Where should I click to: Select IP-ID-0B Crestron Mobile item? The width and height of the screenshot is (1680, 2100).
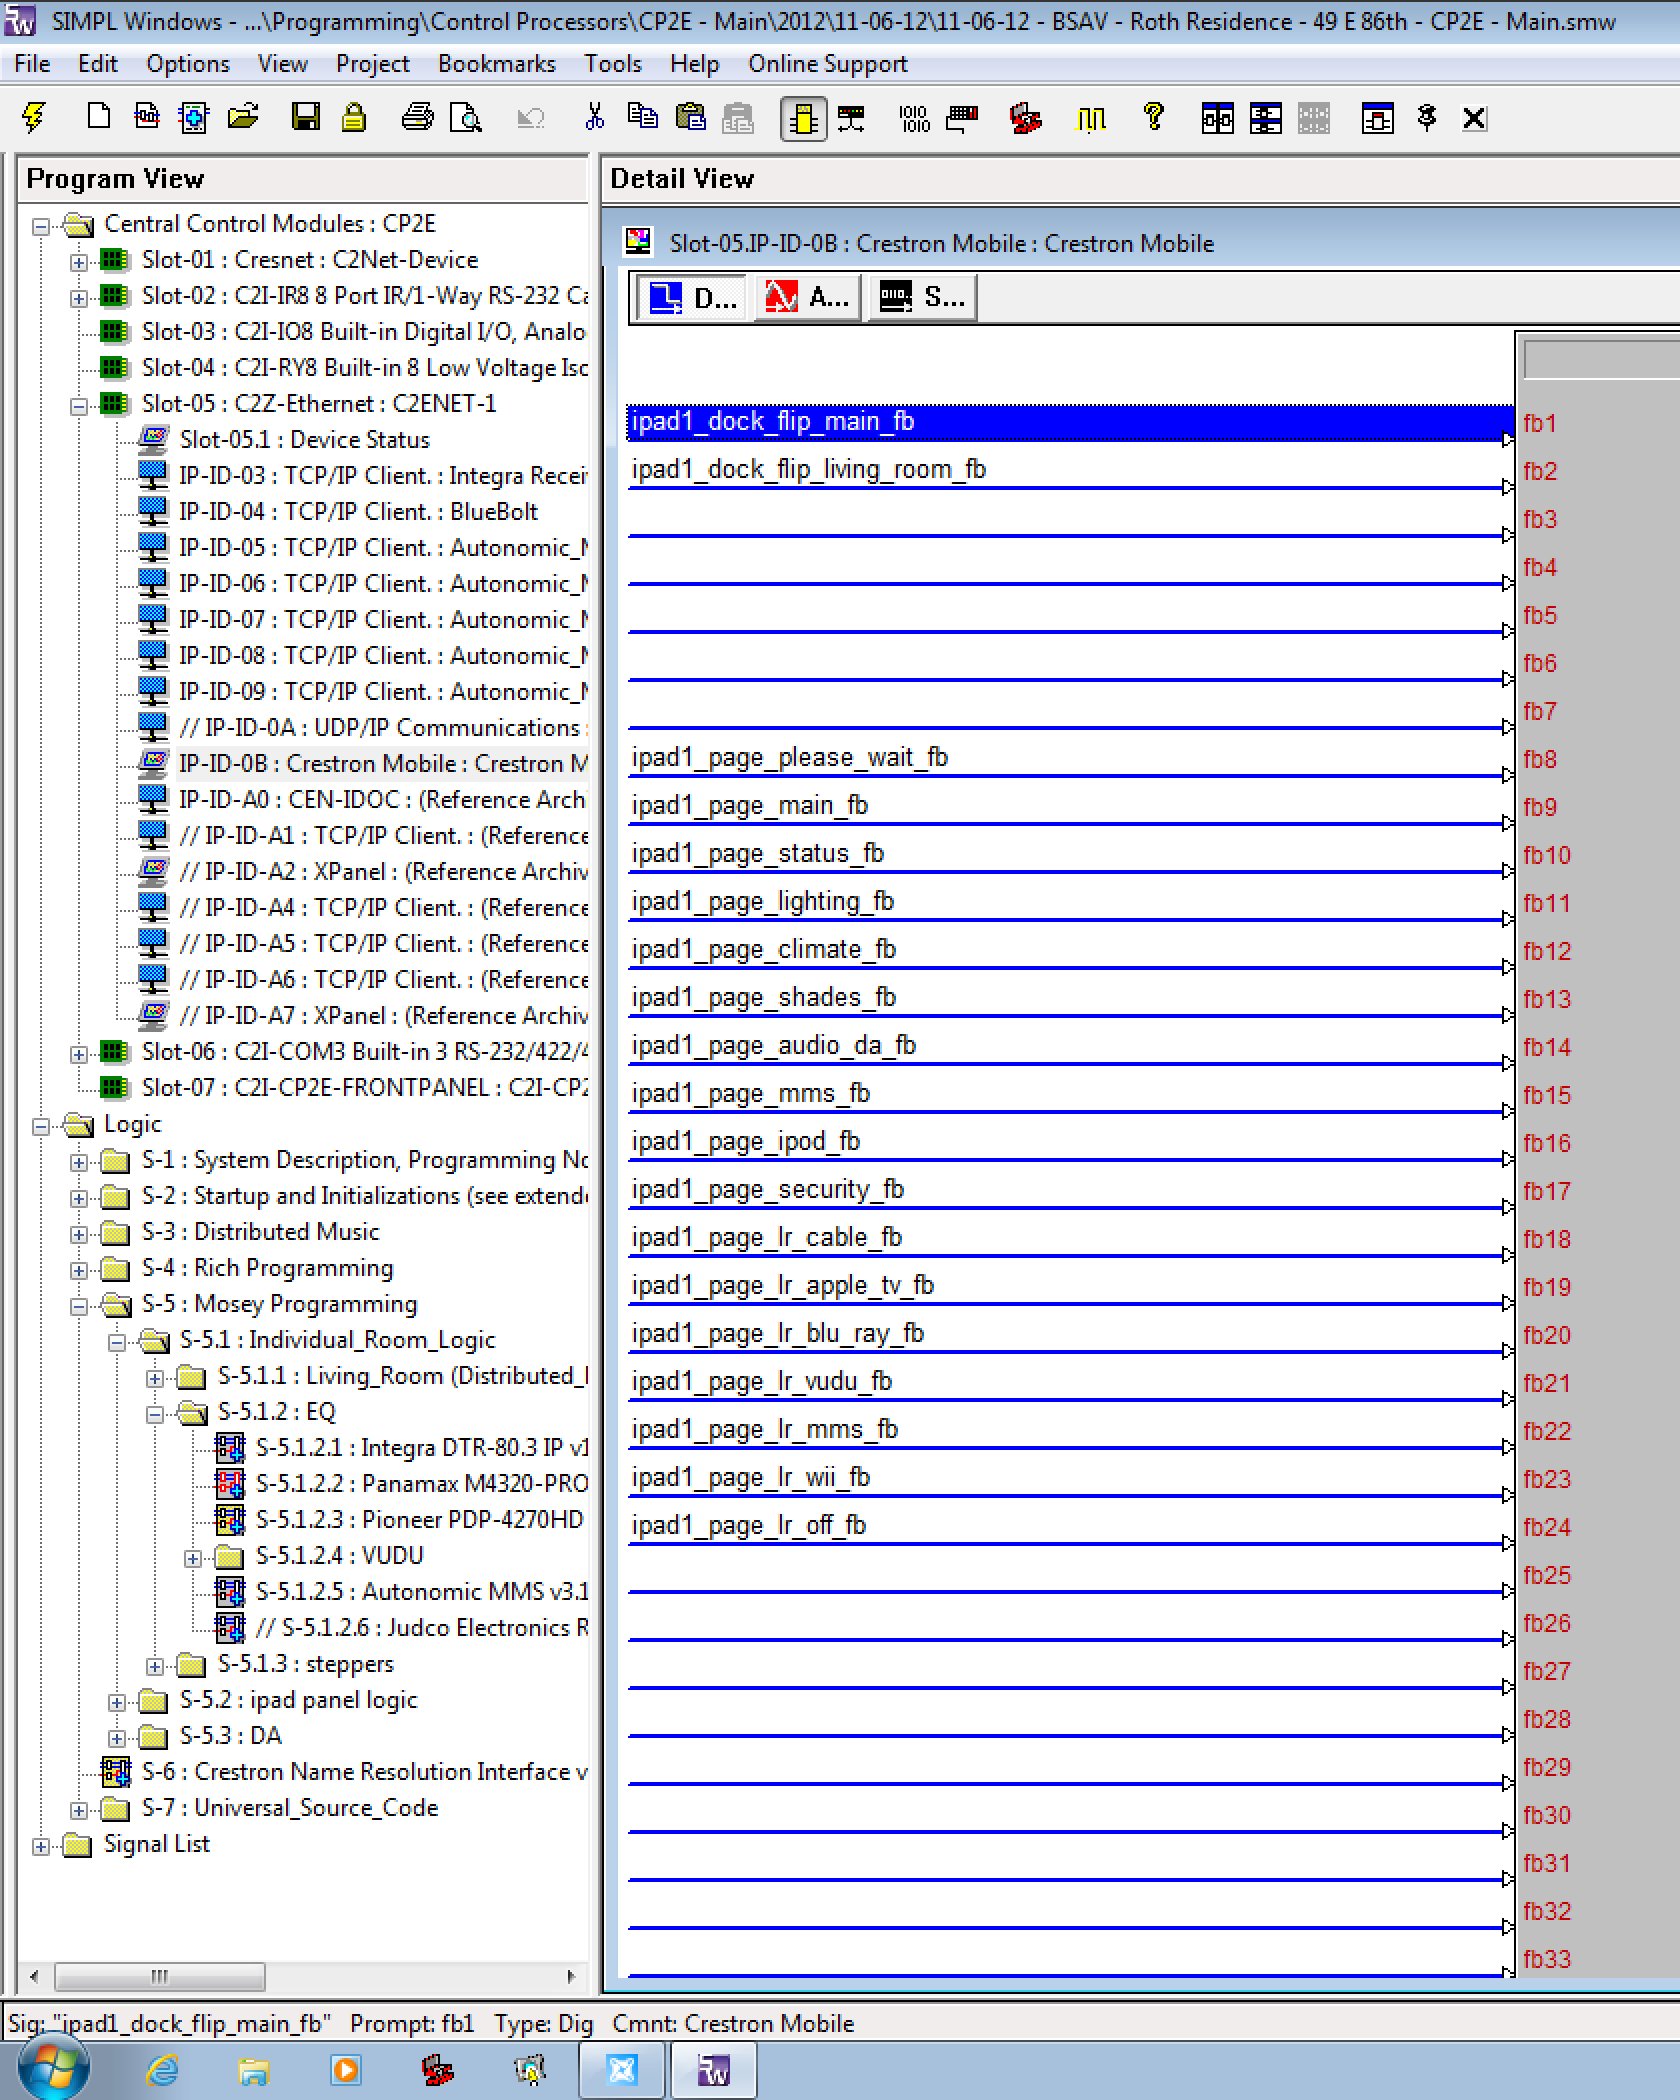tap(383, 764)
